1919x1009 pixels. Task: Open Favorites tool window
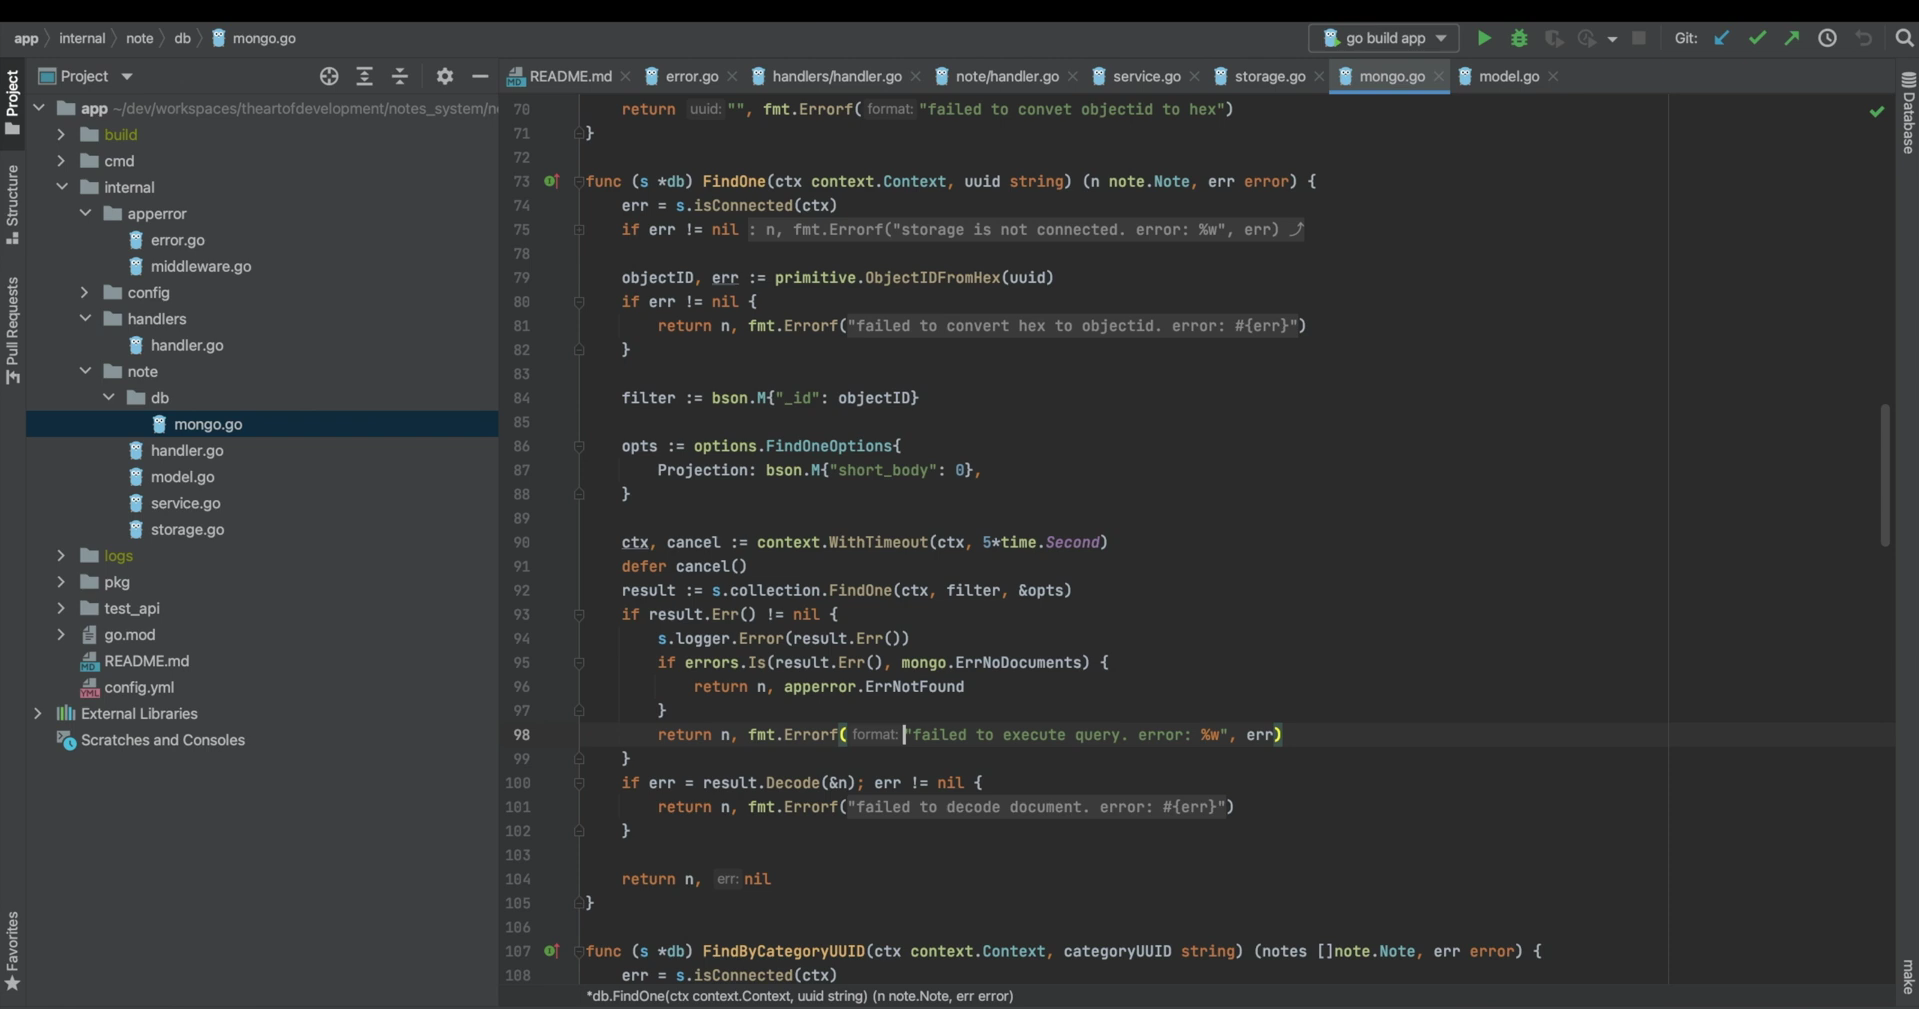point(12,950)
